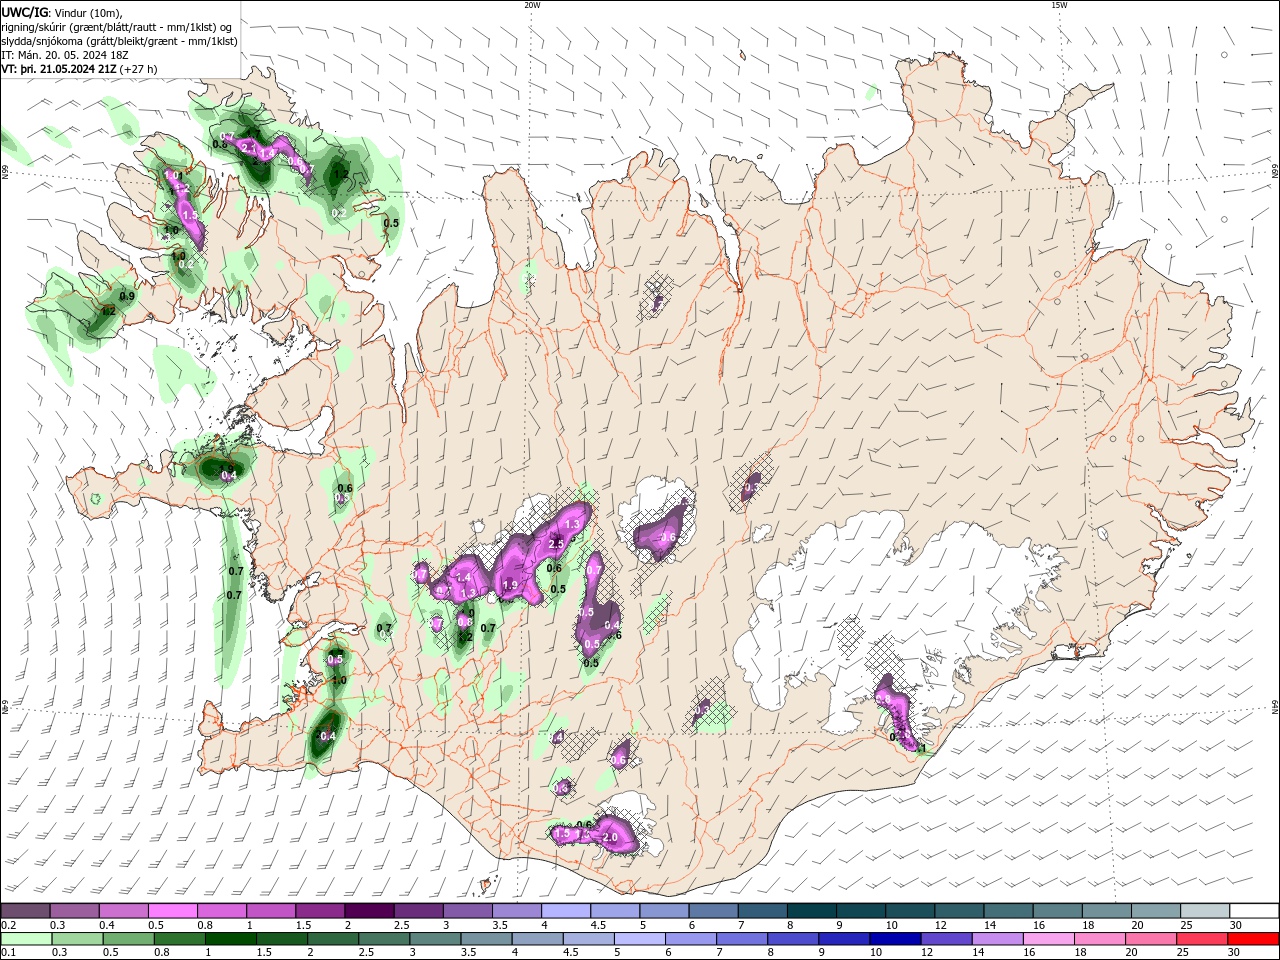Click the '1.9' precipitation value on the map
The image size is (1280, 960).
tap(509, 585)
